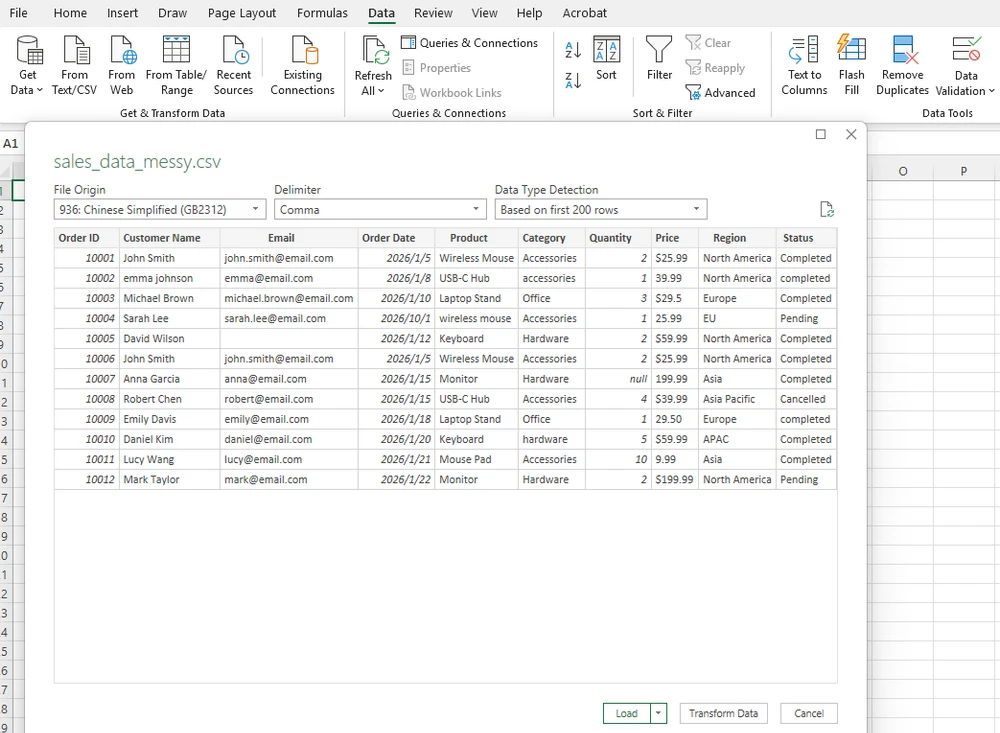Click the cell michael.brown@email.com

[x=289, y=298]
